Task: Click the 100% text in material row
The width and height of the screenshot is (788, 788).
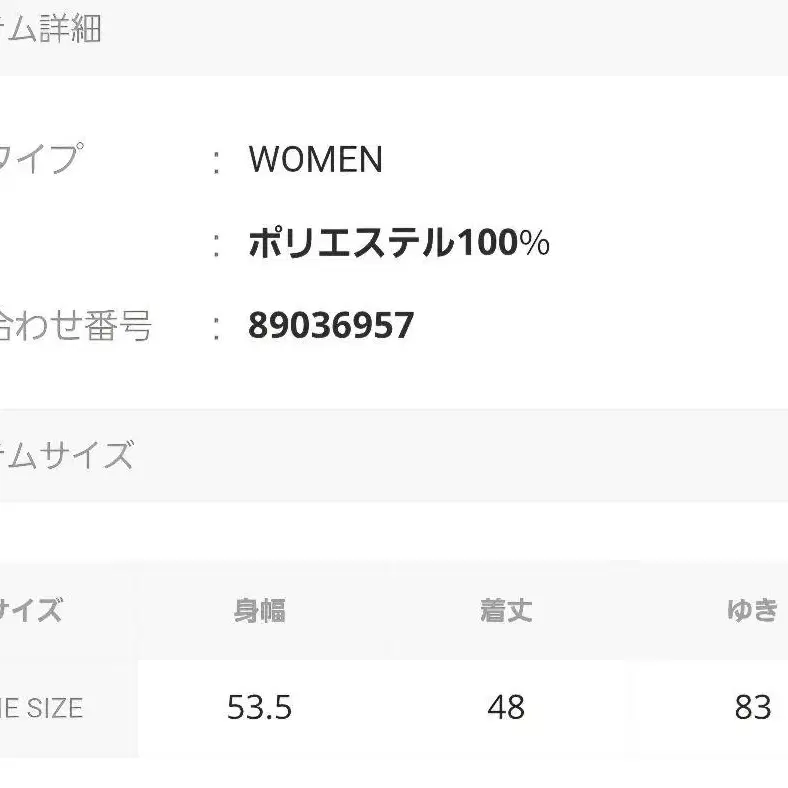Action: point(504,243)
